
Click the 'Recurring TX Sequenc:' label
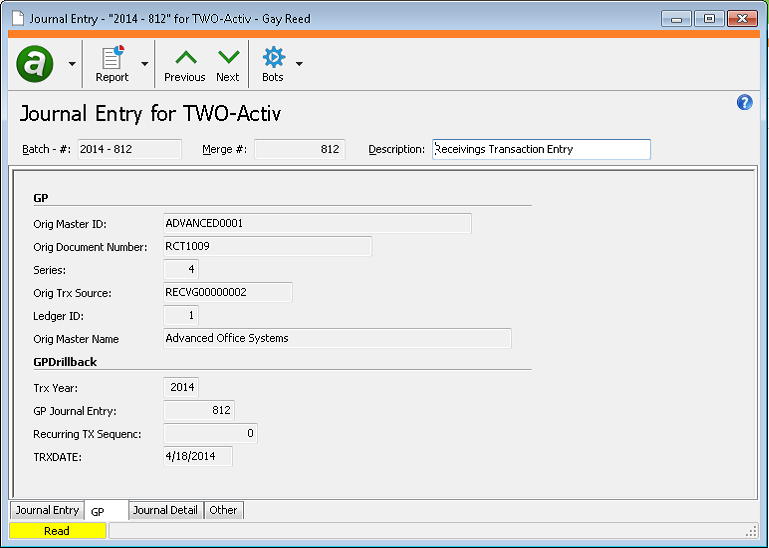87,434
